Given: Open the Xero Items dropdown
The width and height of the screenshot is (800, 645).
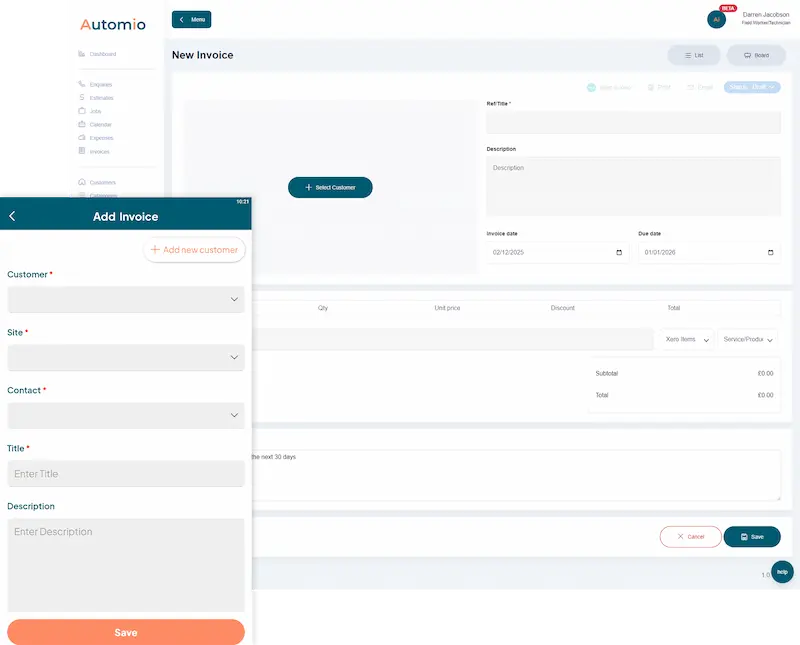Looking at the screenshot, I should 687,339.
